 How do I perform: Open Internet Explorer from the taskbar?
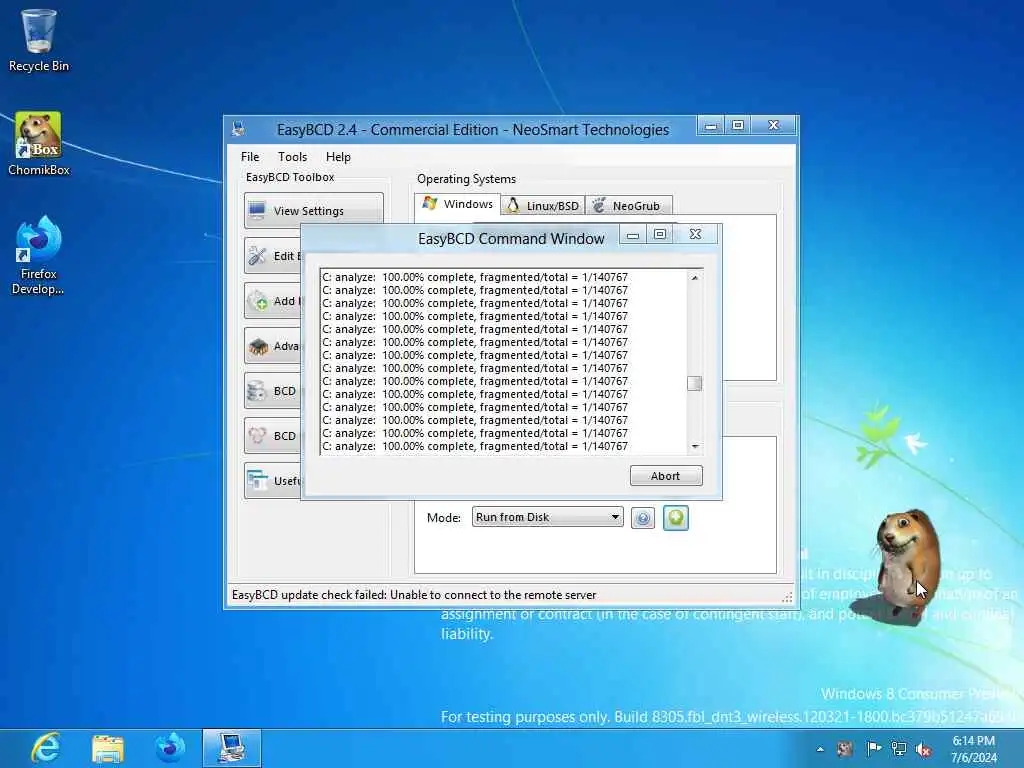coord(46,748)
